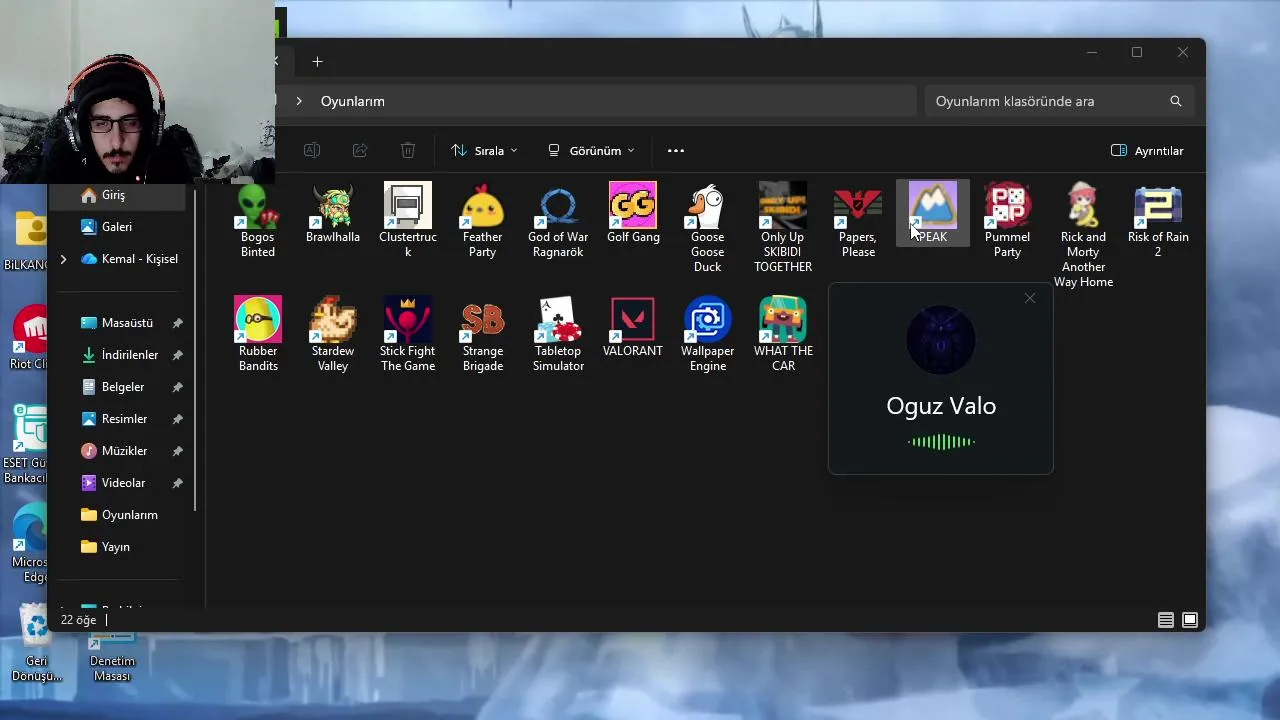Expand the Kemal - Kişisel tree node

pyautogui.click(x=63, y=259)
